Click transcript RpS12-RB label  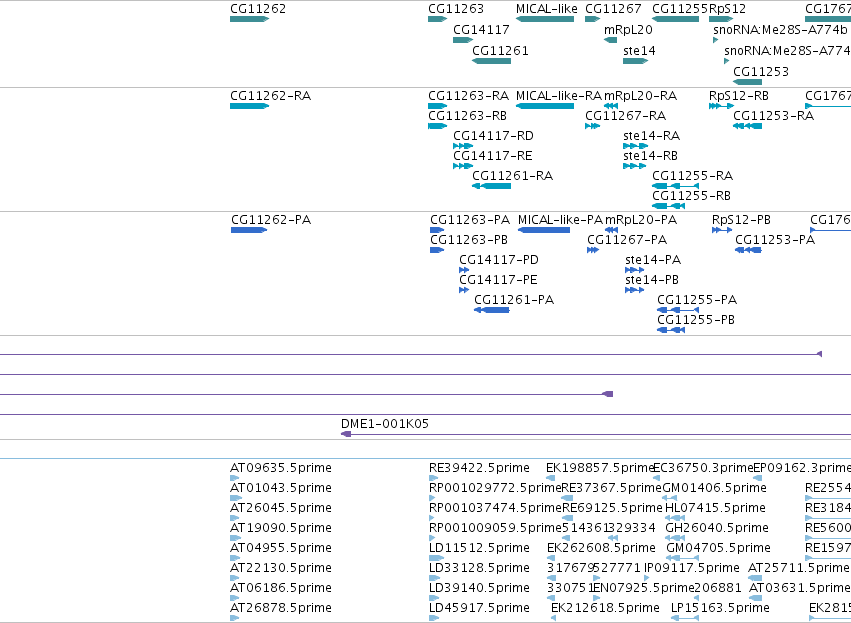pyautogui.click(x=739, y=96)
